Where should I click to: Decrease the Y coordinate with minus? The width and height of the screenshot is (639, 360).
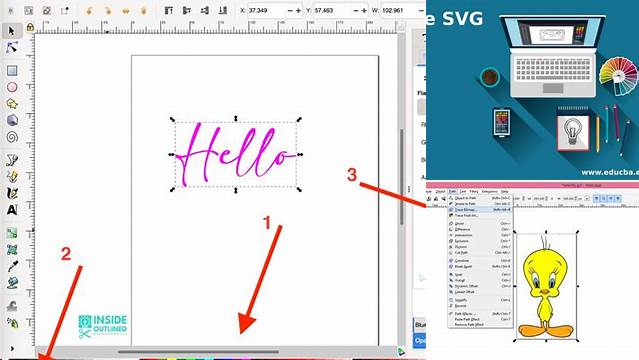click(355, 11)
